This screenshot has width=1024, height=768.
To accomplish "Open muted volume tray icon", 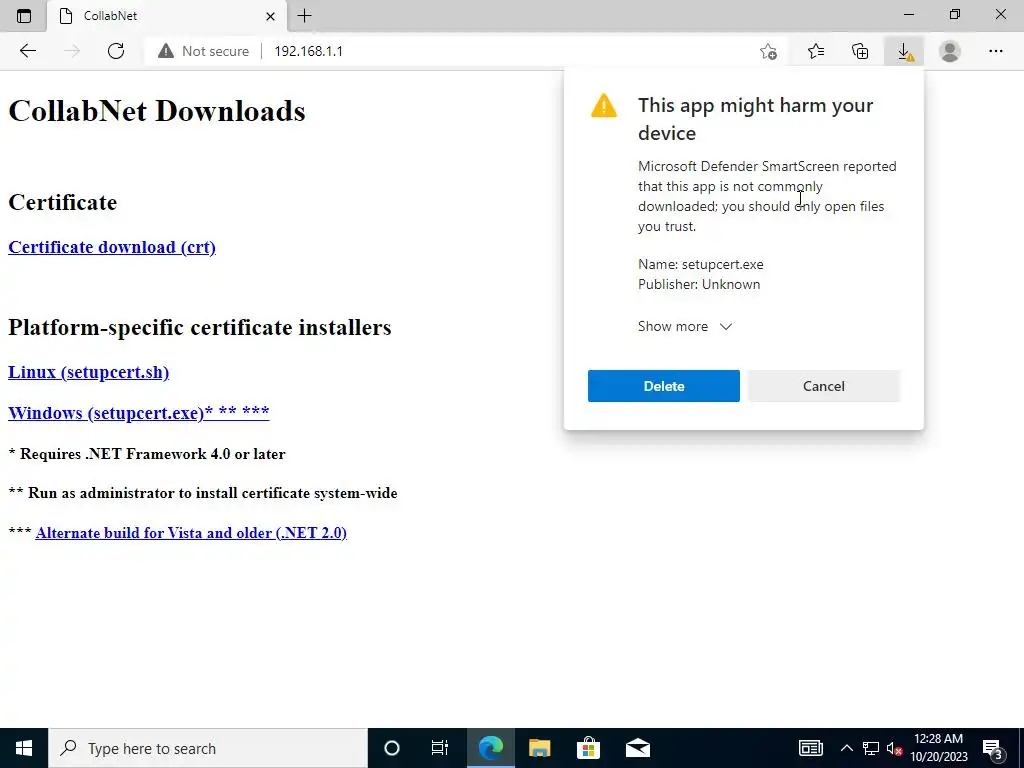I will click(894, 748).
